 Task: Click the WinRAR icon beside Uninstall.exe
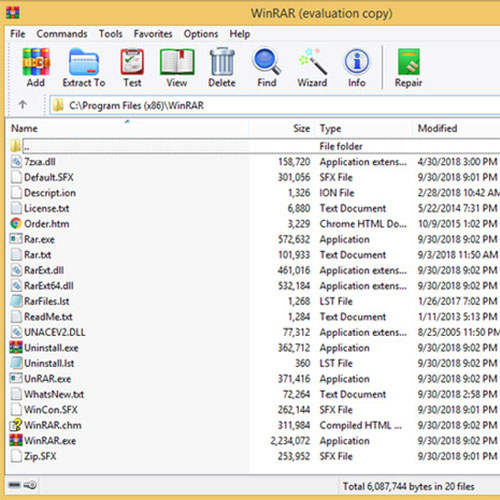pyautogui.click(x=16, y=347)
